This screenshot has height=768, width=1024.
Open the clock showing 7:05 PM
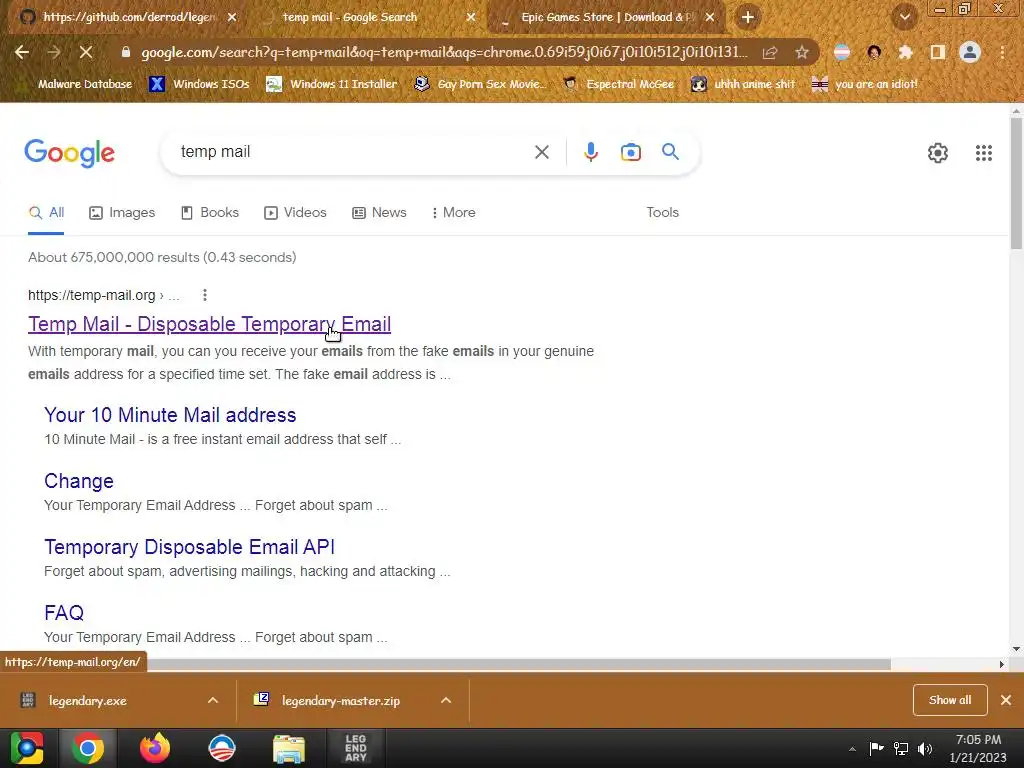tap(978, 748)
